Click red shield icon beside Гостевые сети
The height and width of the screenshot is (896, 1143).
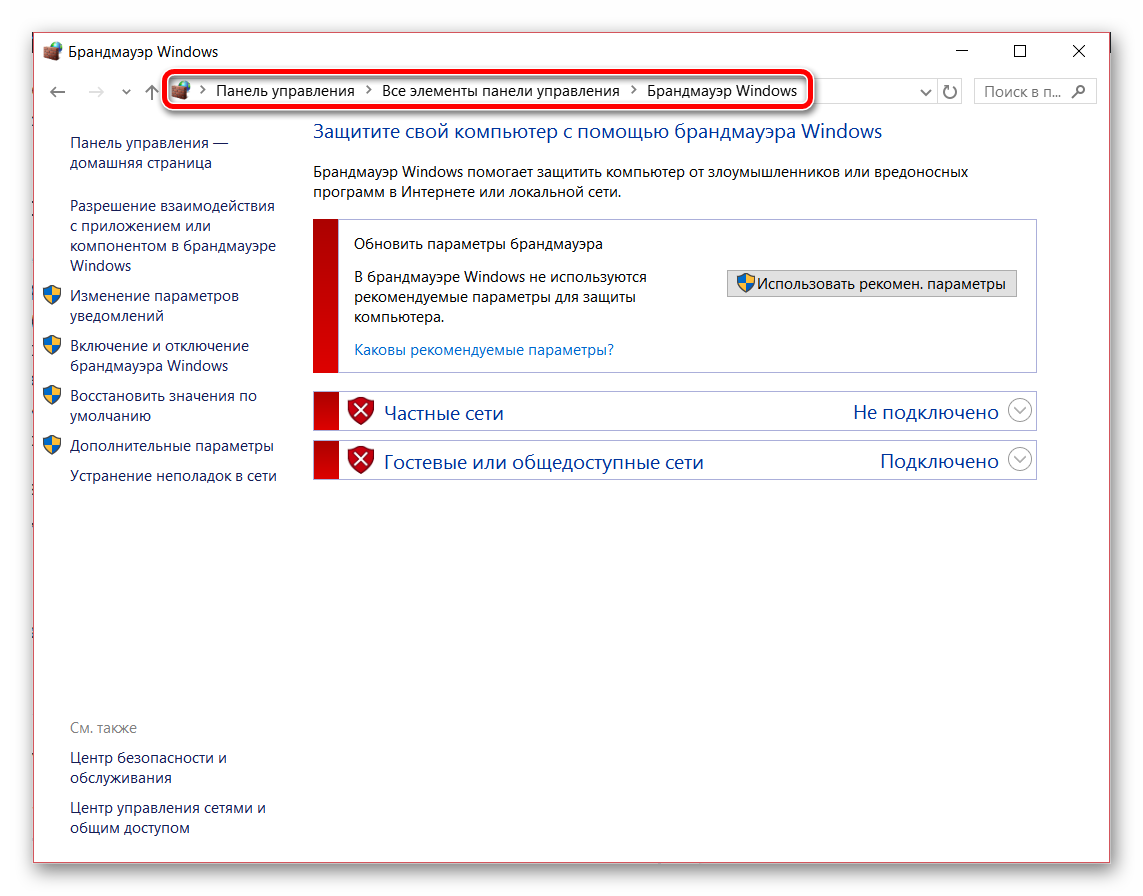[360, 461]
